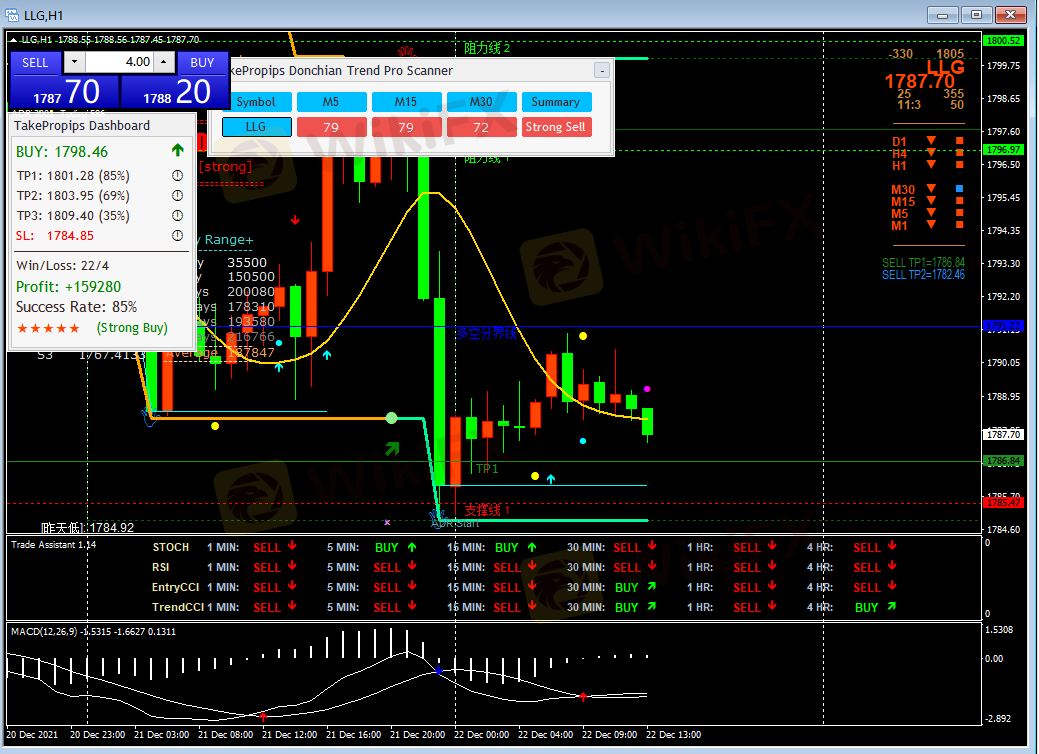Viewport: 1039px width, 754px height.
Task: Collapse the Donchian Trend Pro Scanner panel
Action: (601, 71)
